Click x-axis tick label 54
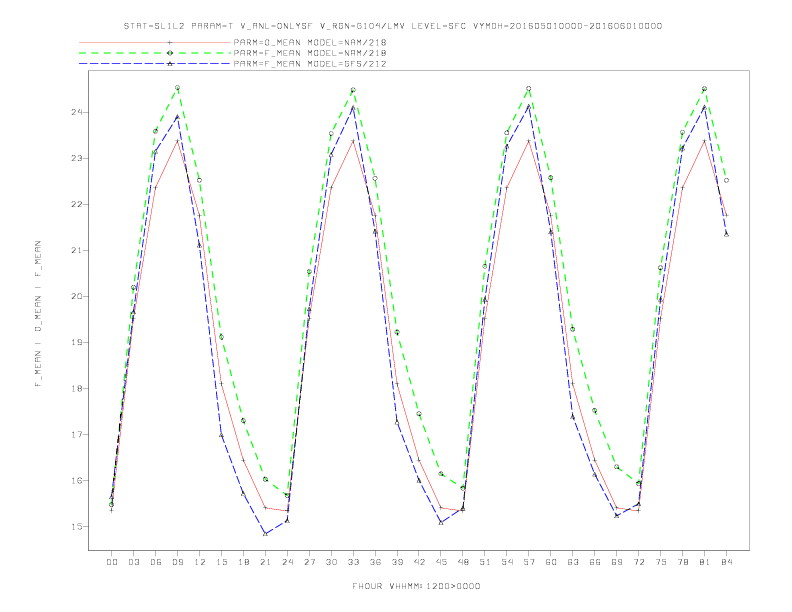The width and height of the screenshot is (792, 612). (507, 562)
